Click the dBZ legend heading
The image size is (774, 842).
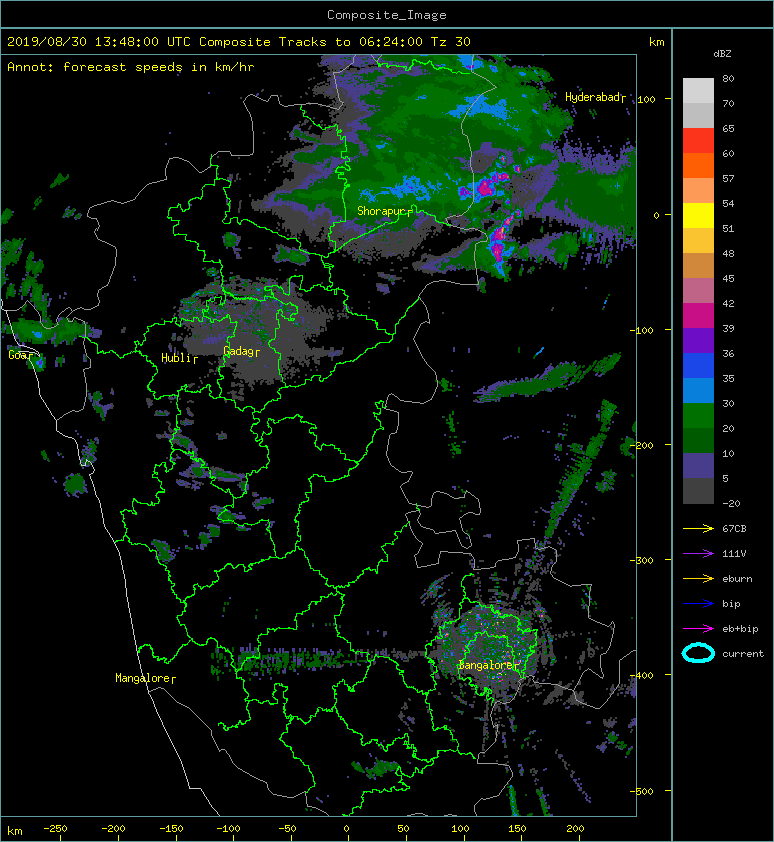[x=722, y=54]
